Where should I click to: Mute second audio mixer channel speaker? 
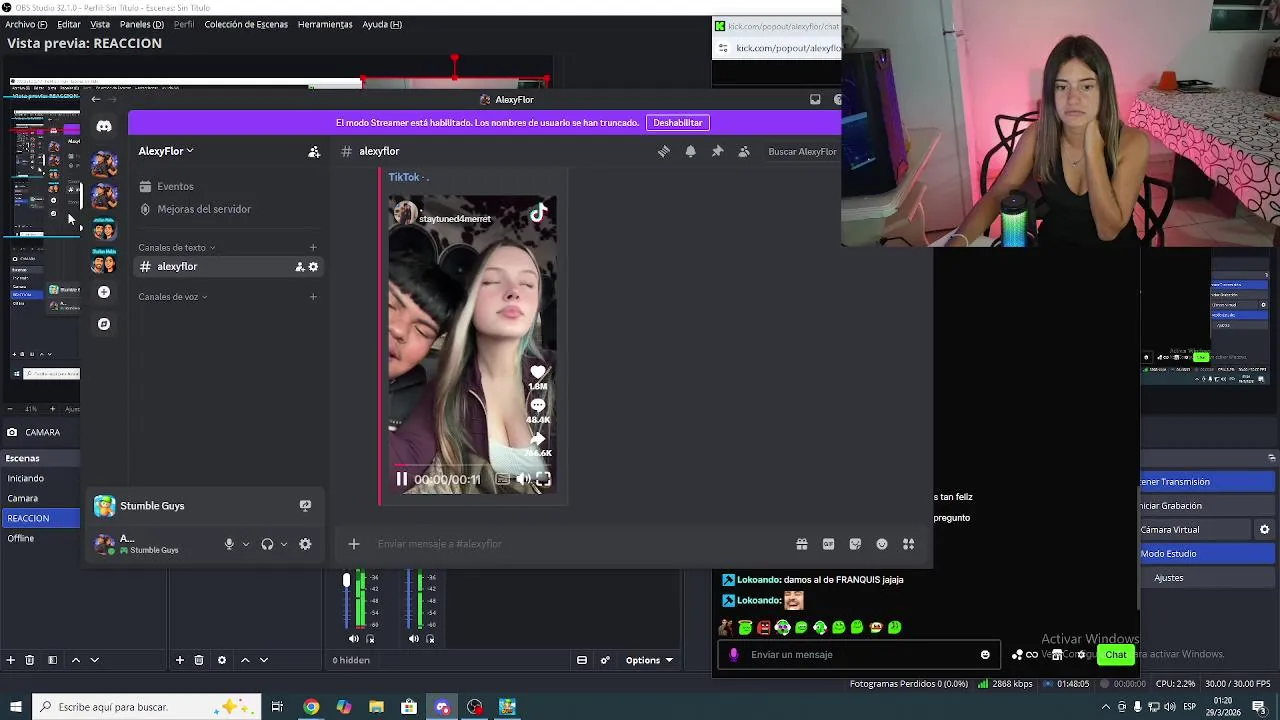pos(414,639)
